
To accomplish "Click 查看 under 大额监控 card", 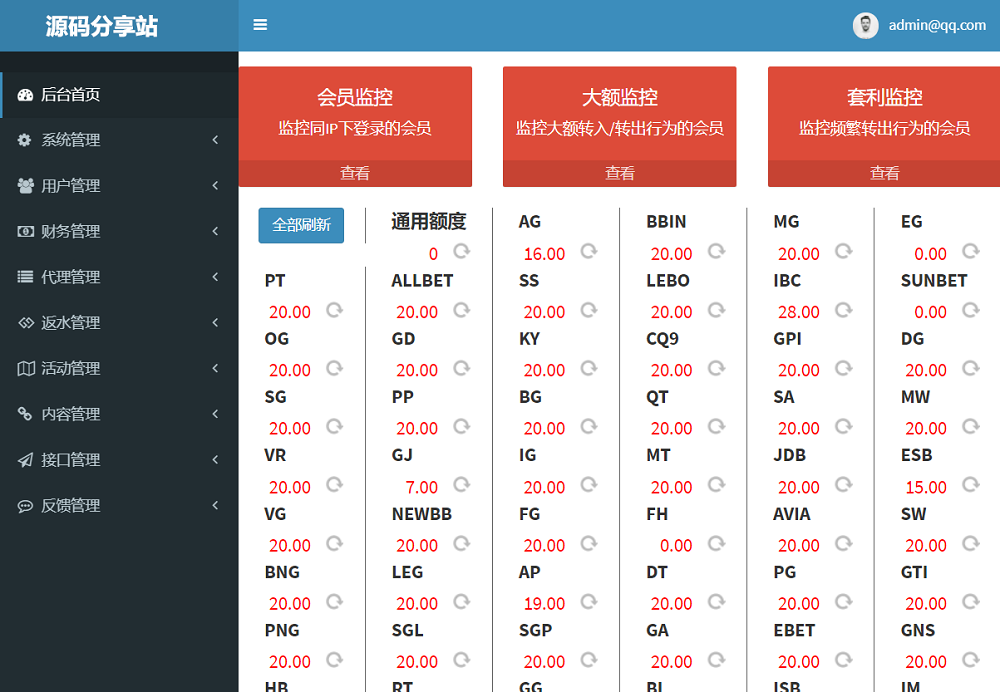I will click(x=620, y=173).
